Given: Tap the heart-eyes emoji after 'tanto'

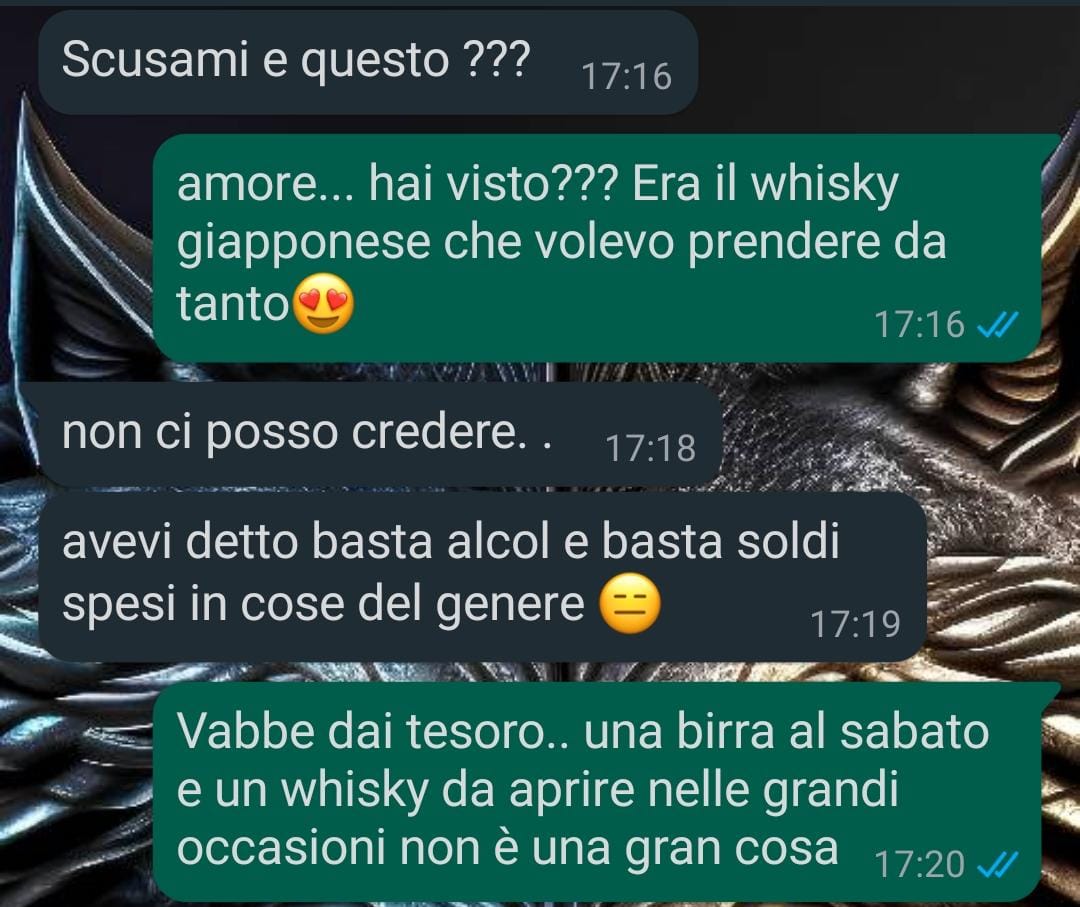Looking at the screenshot, I should pos(324,303).
